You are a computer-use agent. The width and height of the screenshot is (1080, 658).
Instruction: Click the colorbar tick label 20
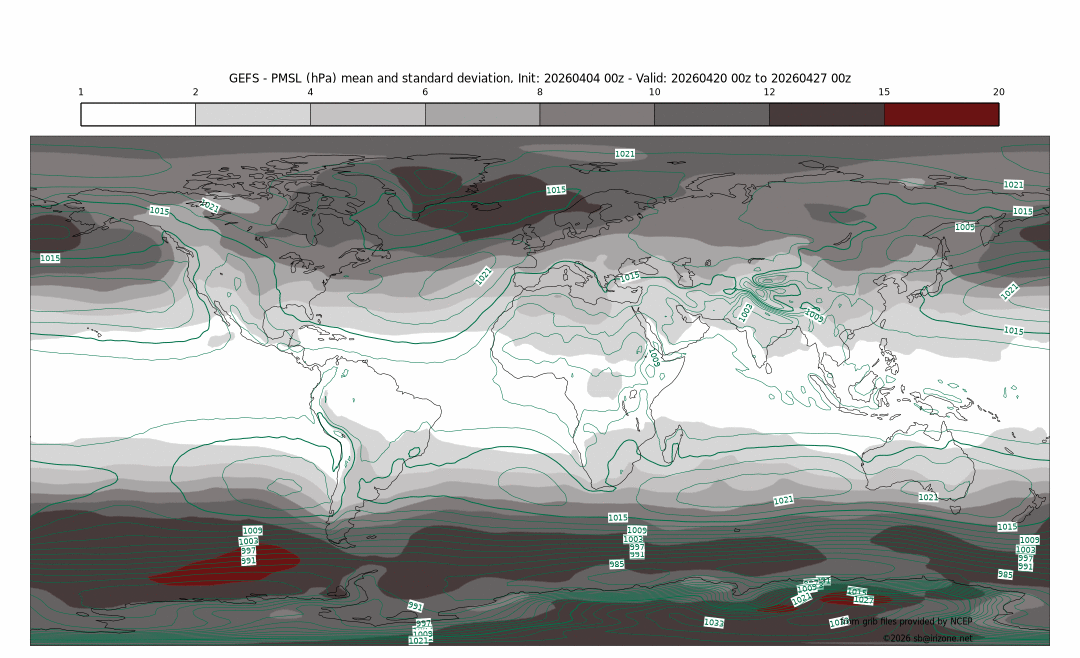click(x=998, y=92)
